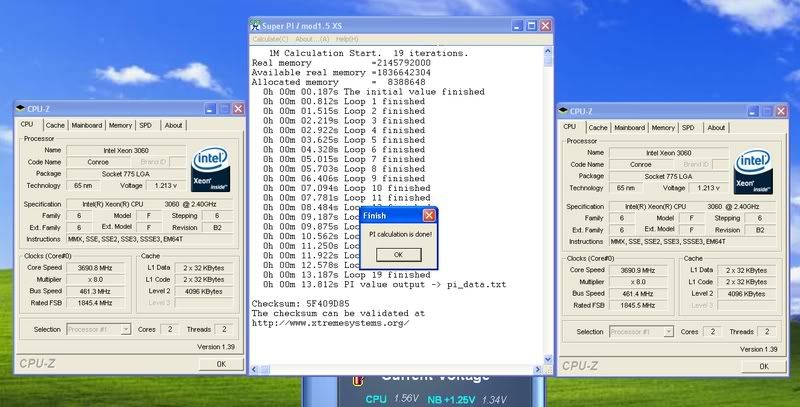The height and width of the screenshot is (407, 800).
Task: Click Level 2 4096 KBytes in left CPU-Z
Action: pos(204,291)
